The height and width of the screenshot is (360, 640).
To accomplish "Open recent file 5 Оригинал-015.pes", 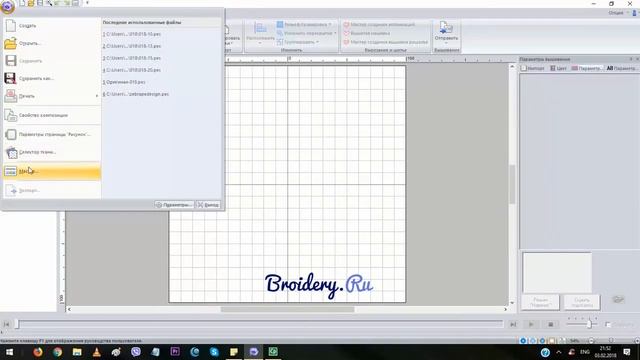I will 124,82.
